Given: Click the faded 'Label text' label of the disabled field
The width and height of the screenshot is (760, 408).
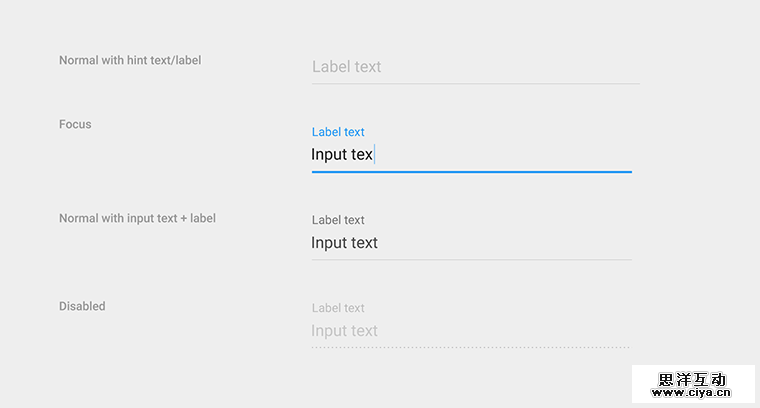Looking at the screenshot, I should pyautogui.click(x=338, y=308).
